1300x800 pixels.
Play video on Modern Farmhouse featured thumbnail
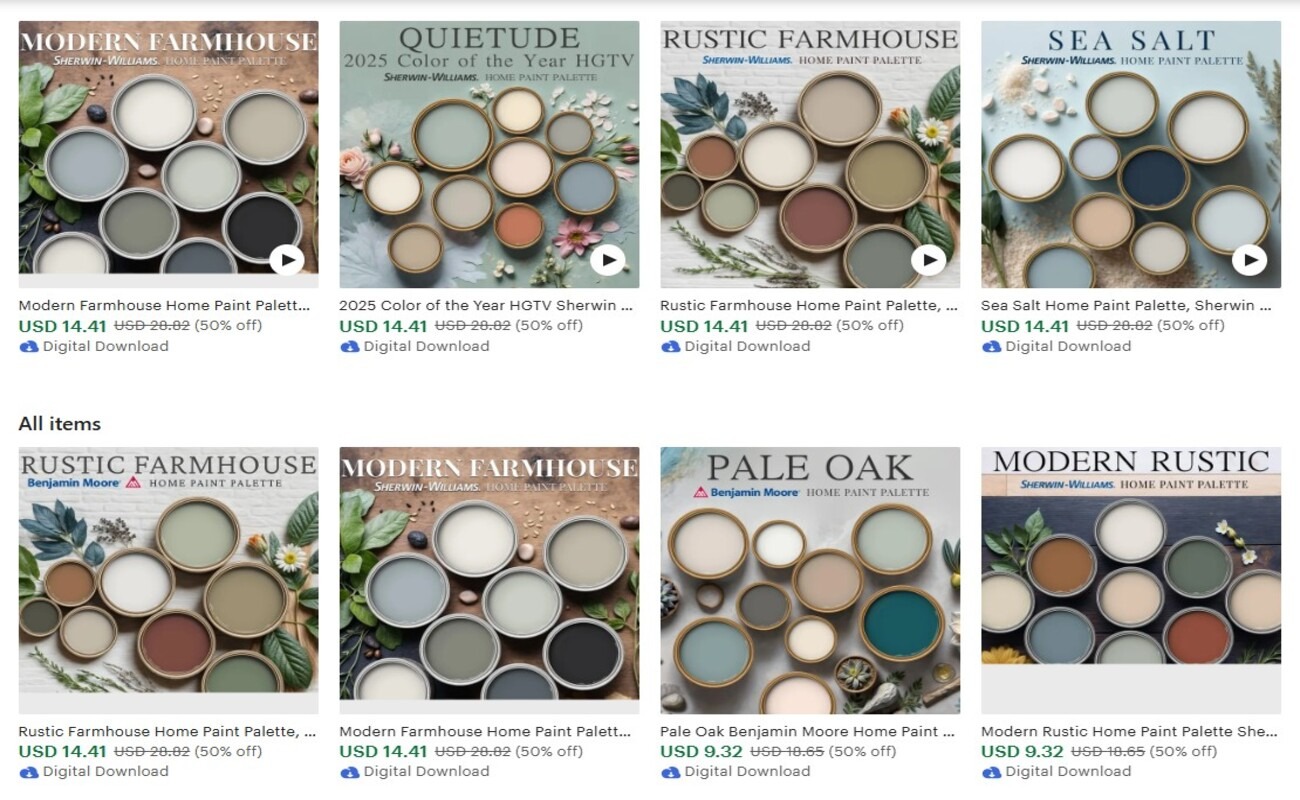[287, 261]
